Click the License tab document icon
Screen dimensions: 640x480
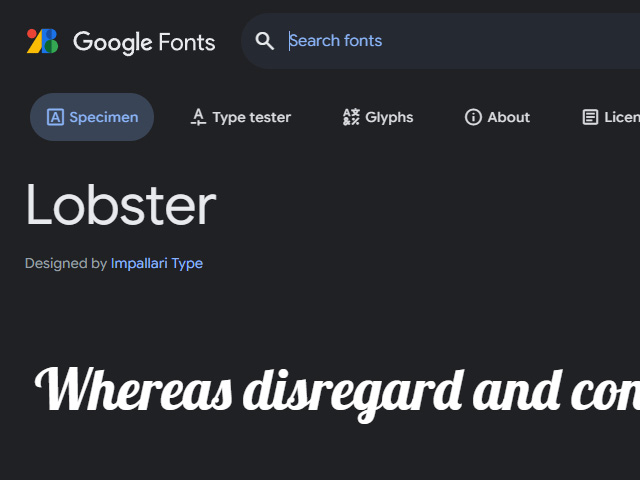click(590, 117)
